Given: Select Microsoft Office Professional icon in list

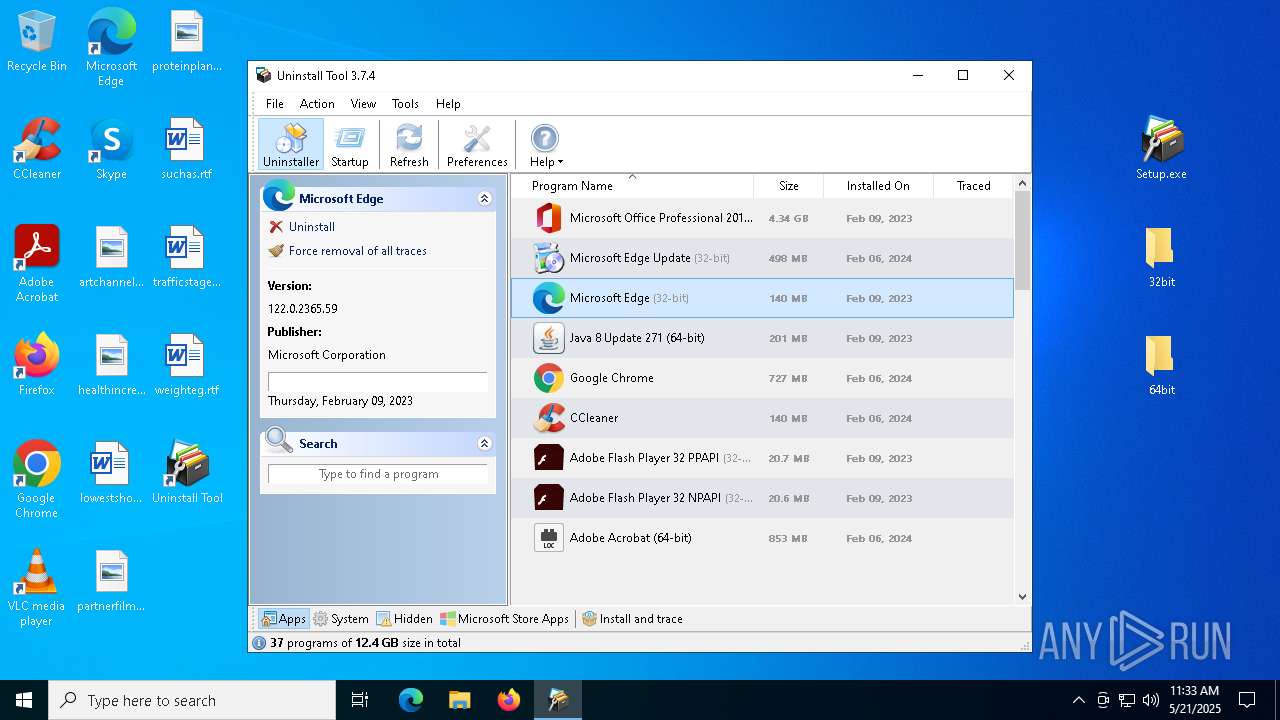Looking at the screenshot, I should coord(548,218).
